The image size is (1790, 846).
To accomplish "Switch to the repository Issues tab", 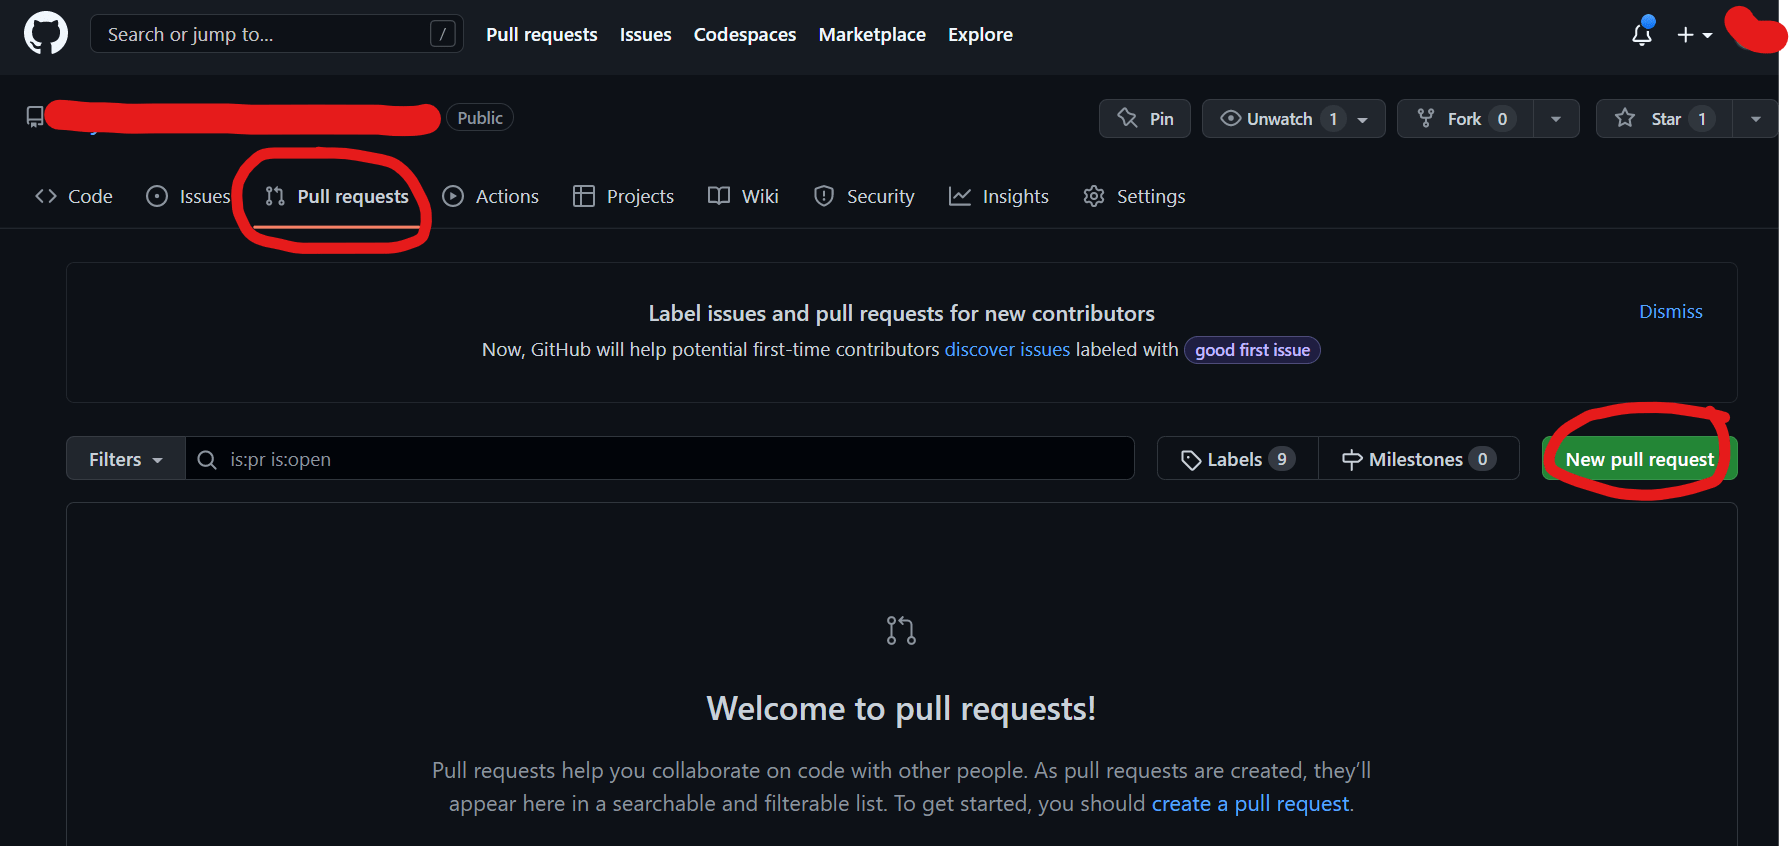I will click(x=188, y=196).
